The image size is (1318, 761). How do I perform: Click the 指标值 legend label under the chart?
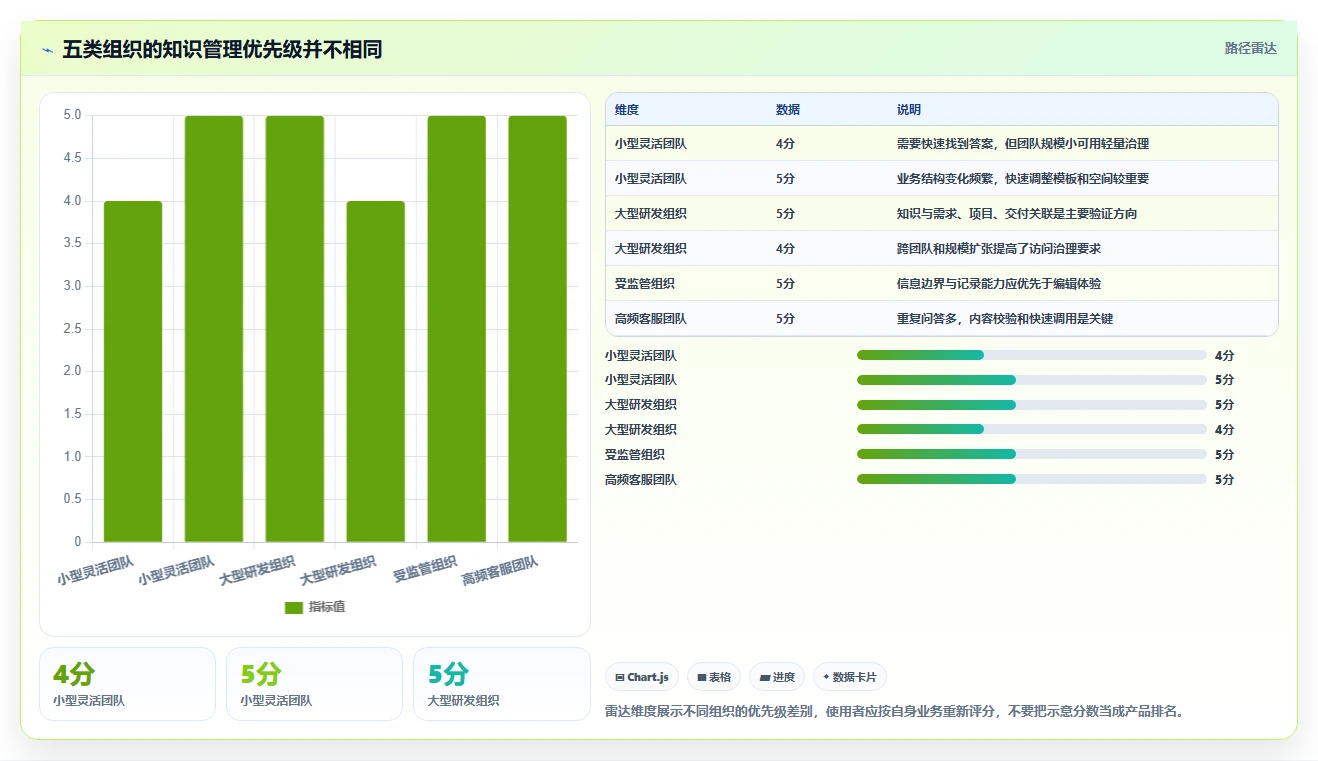(327, 607)
